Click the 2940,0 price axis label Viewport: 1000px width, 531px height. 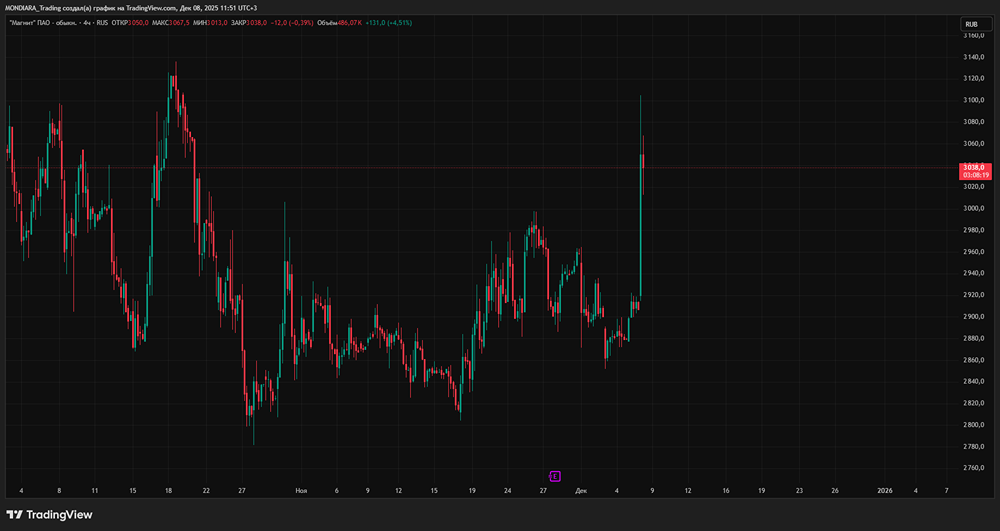point(975,273)
